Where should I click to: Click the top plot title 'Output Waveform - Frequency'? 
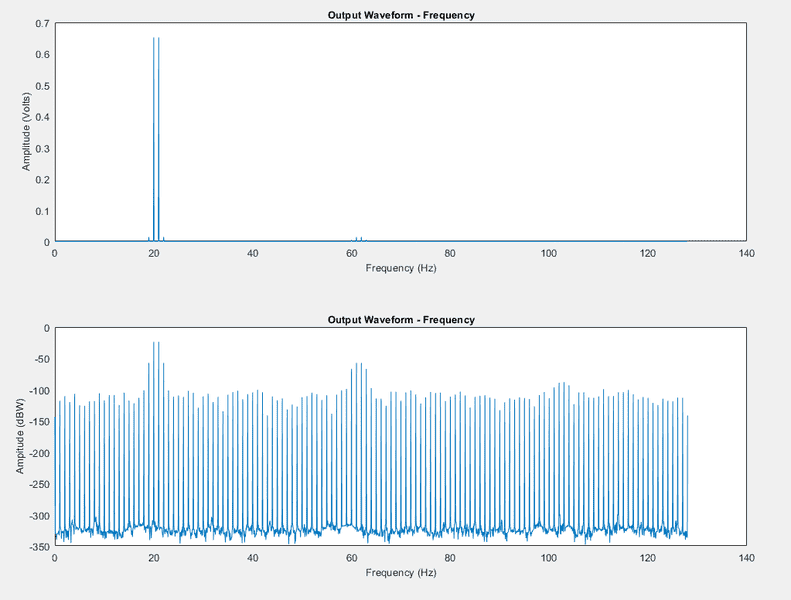pyautogui.click(x=401, y=15)
